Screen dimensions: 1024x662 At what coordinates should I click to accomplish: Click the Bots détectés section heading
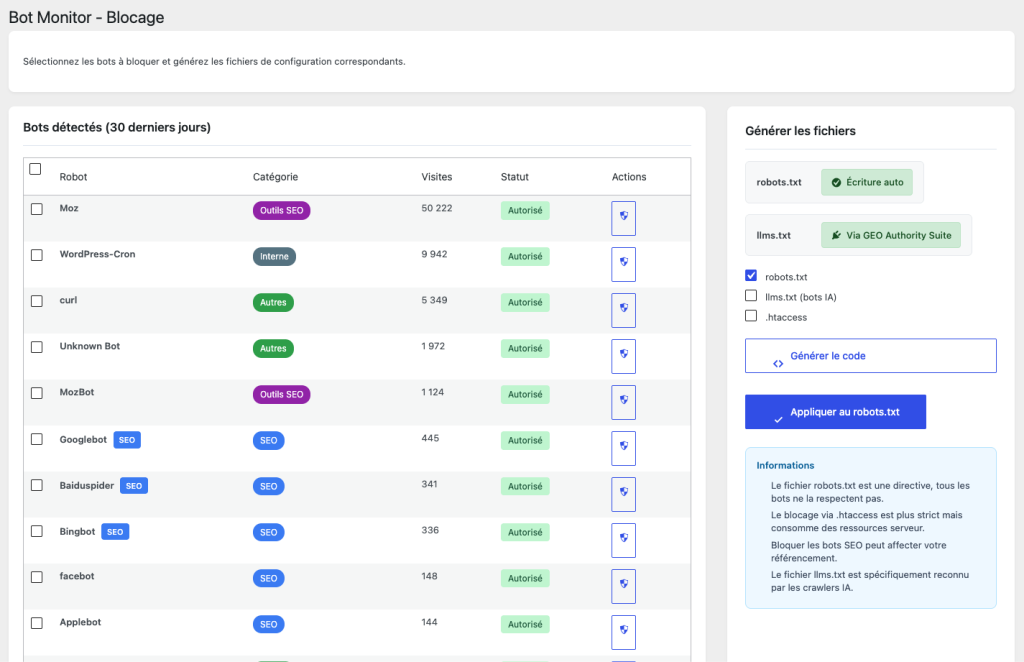tap(117, 127)
